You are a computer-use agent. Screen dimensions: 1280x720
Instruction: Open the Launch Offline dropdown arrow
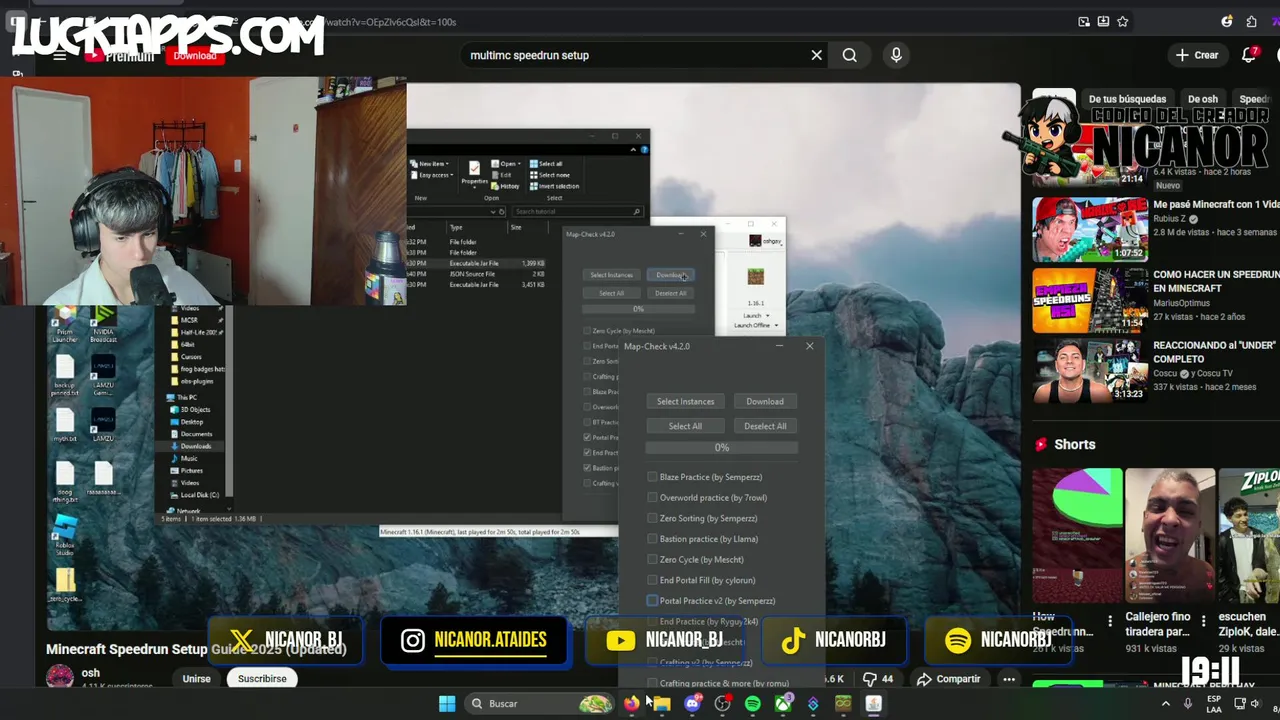point(778,325)
